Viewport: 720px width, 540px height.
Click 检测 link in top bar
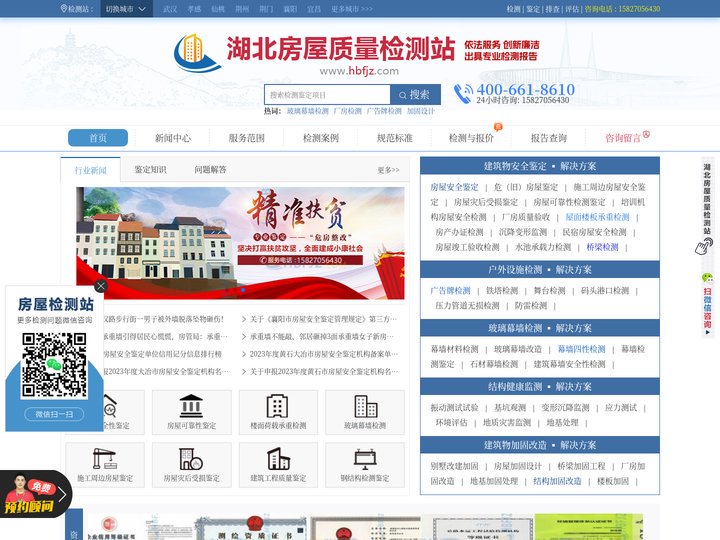coord(513,9)
